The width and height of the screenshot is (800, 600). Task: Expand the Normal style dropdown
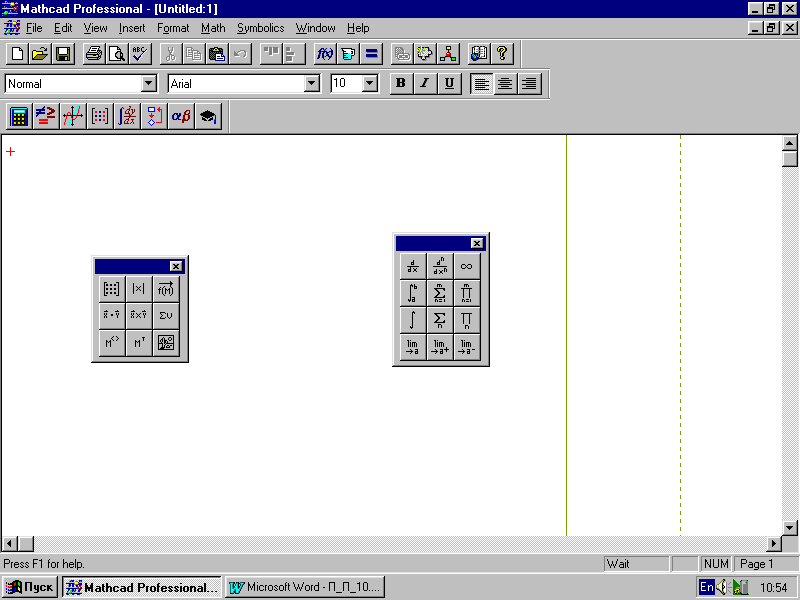pyautogui.click(x=148, y=83)
